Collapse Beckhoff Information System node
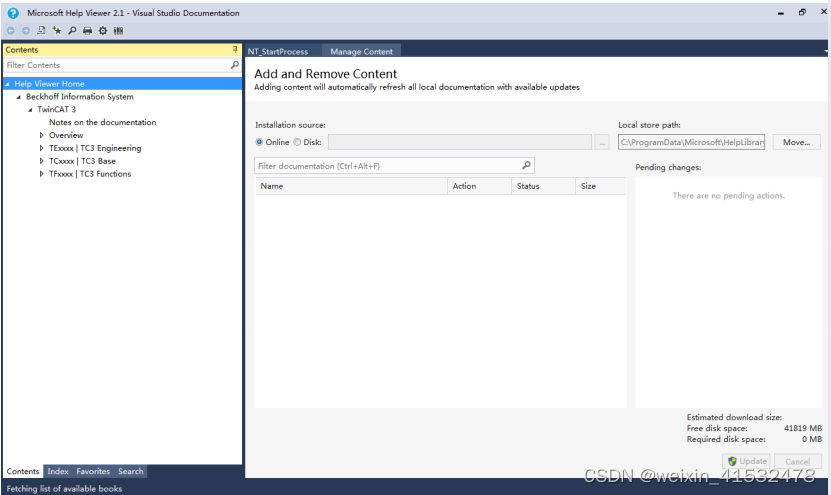The width and height of the screenshot is (831, 495). [x=19, y=97]
